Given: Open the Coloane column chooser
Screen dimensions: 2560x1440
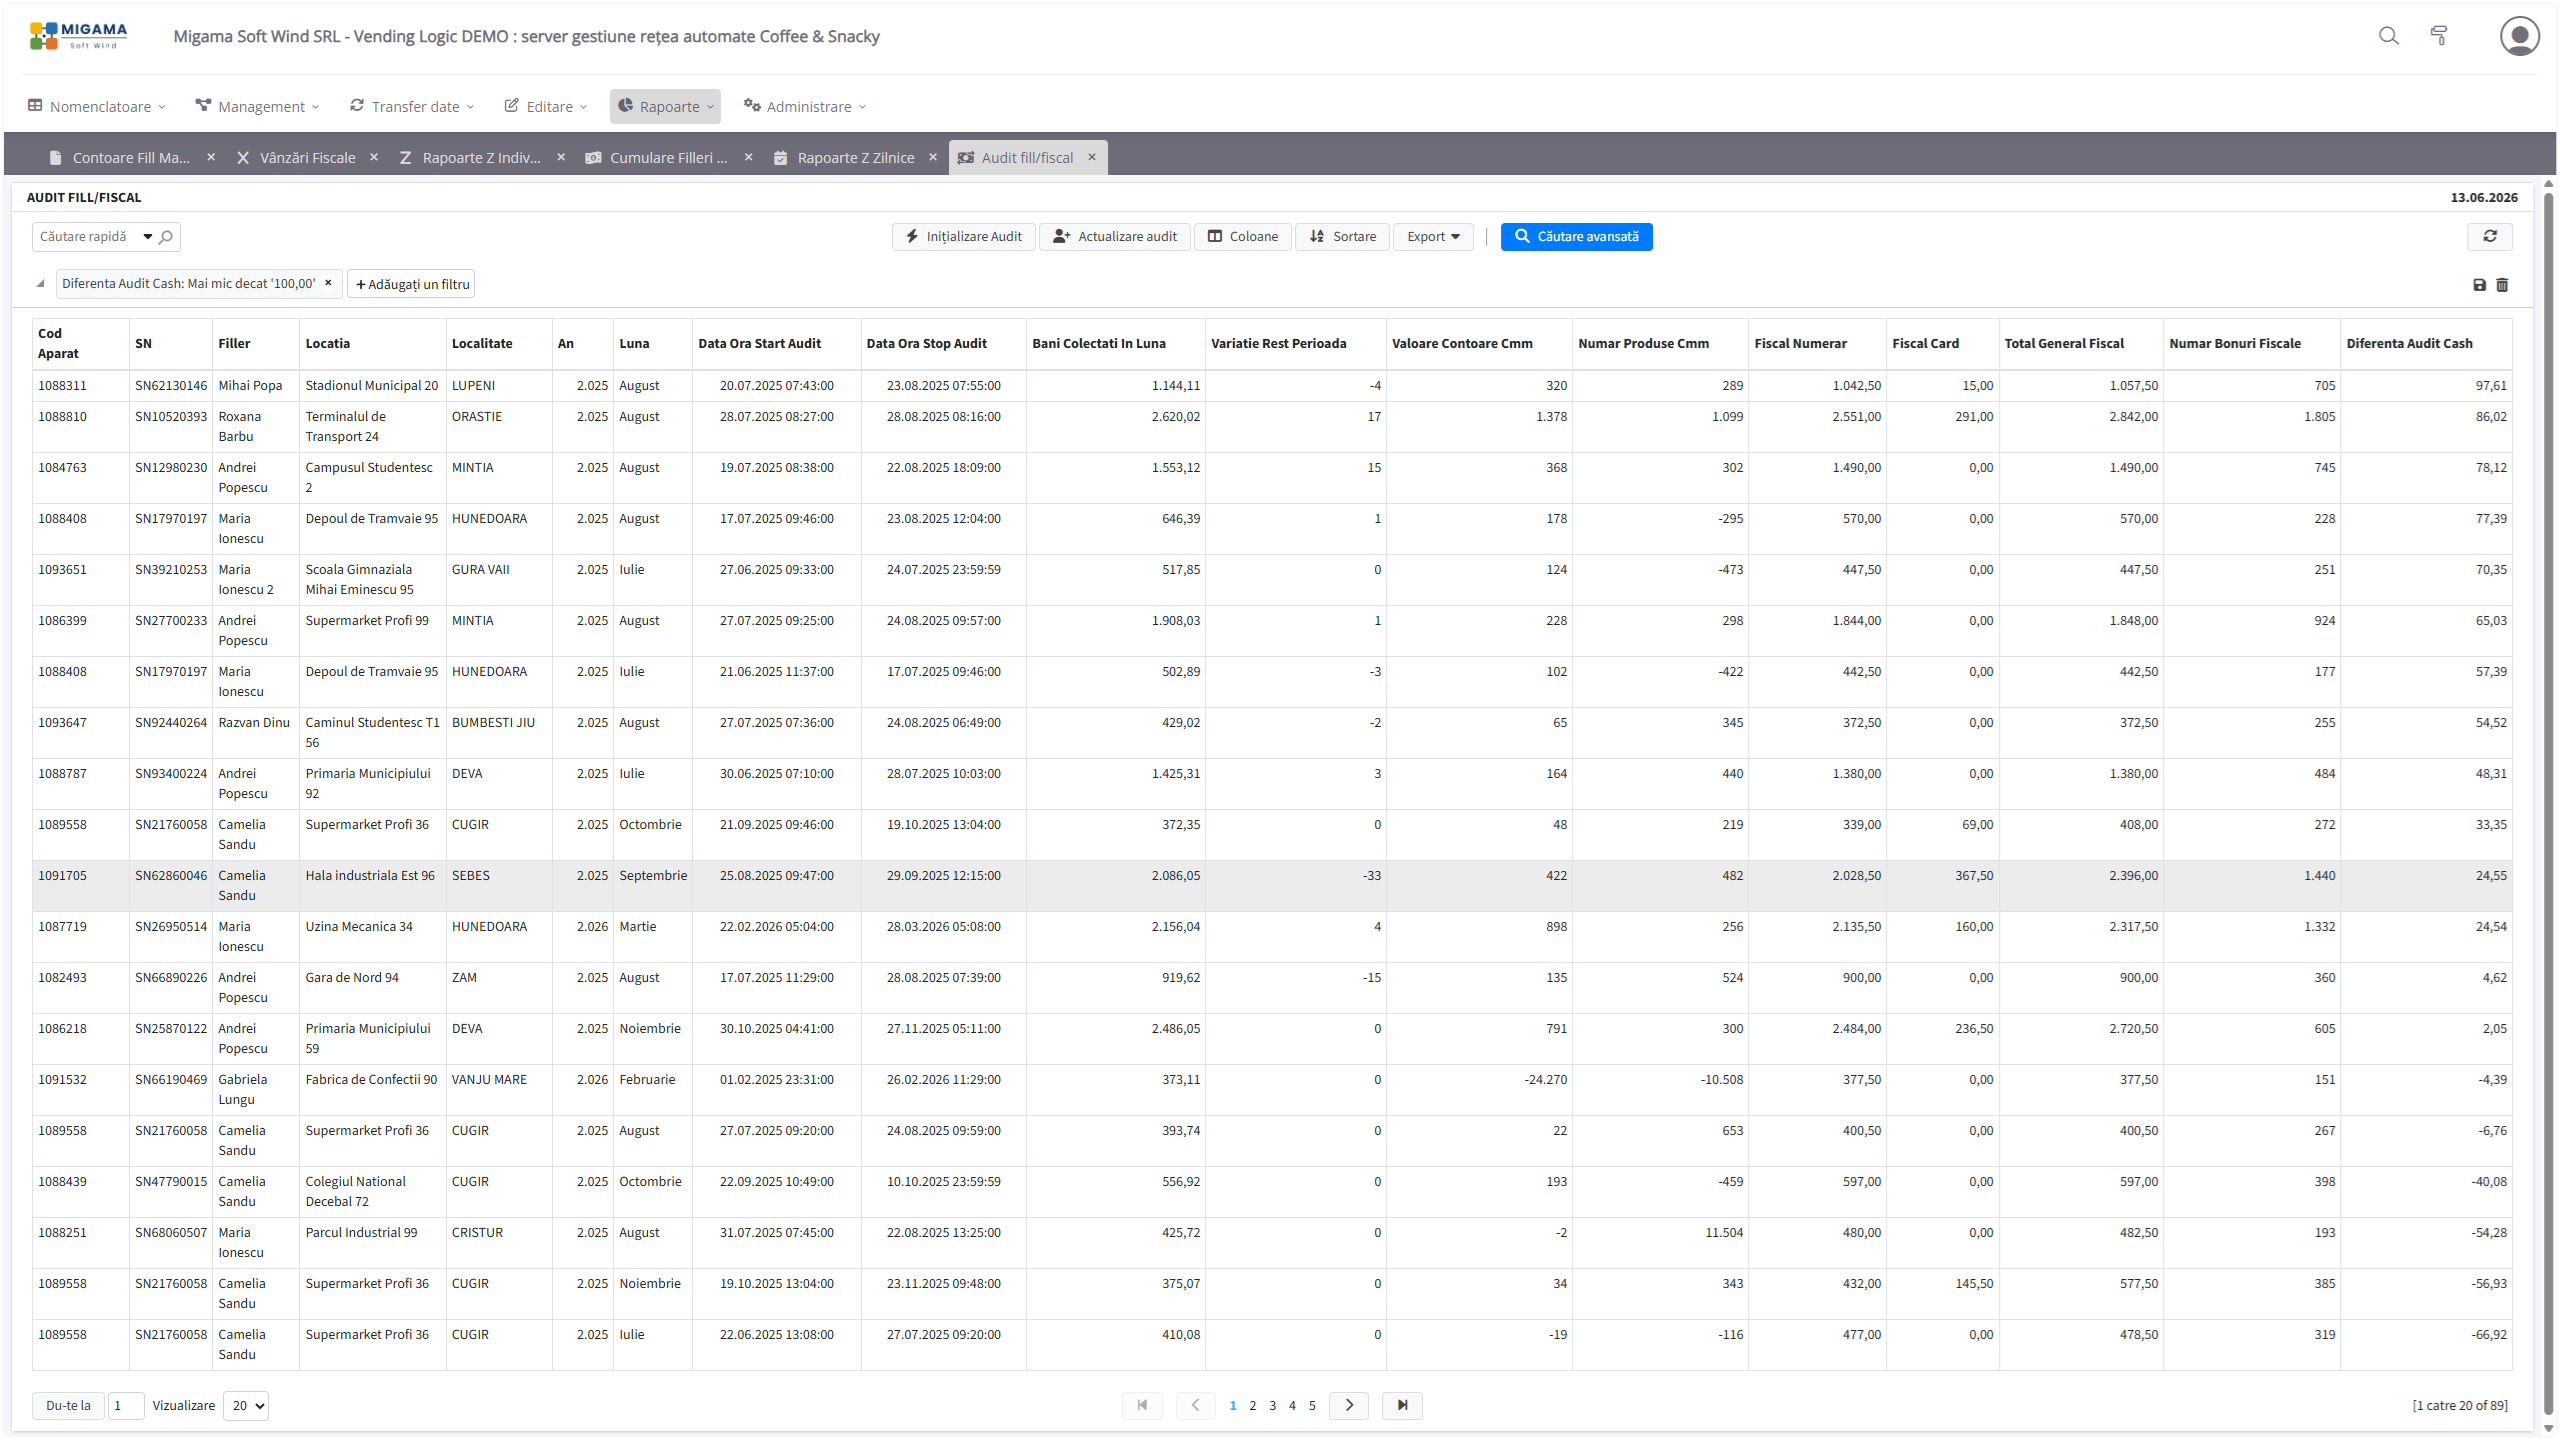Looking at the screenshot, I should pos(1243,236).
